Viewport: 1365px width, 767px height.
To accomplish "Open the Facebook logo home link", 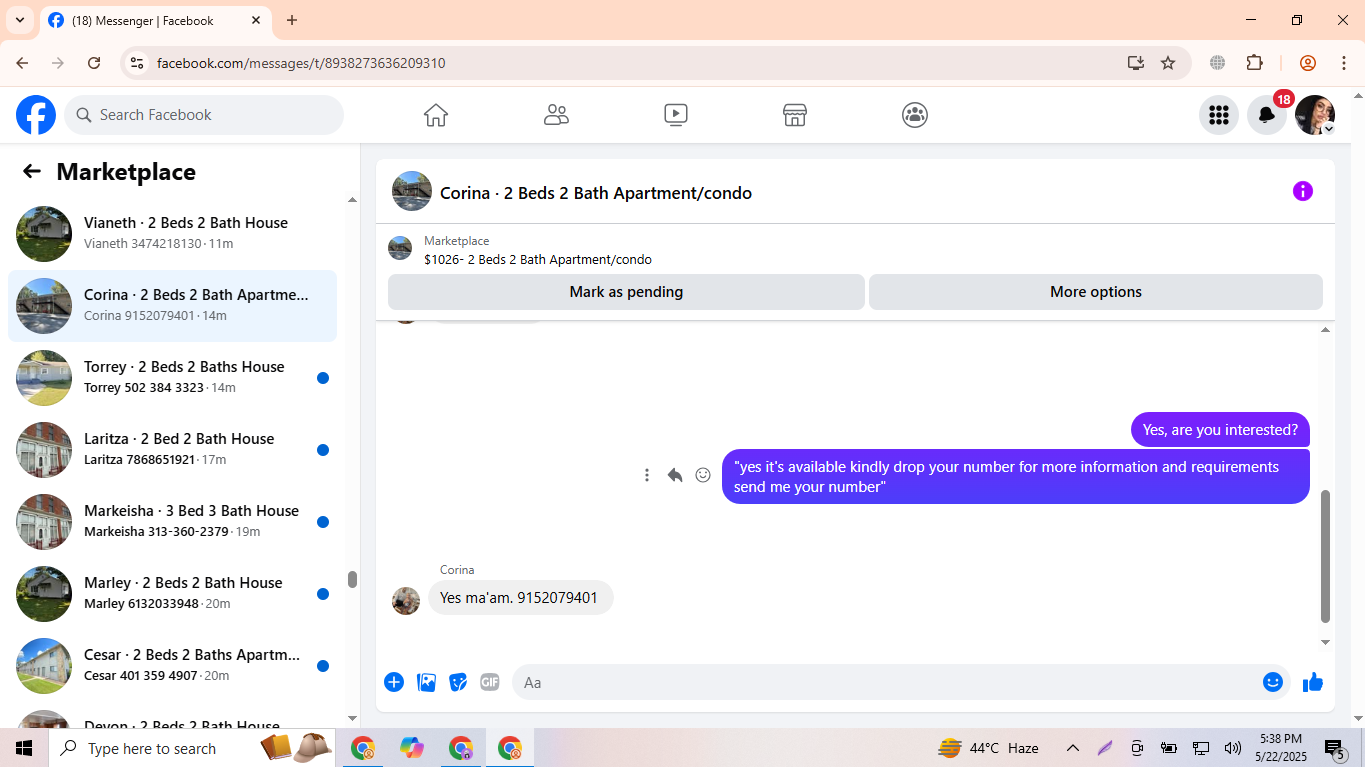I will point(36,115).
